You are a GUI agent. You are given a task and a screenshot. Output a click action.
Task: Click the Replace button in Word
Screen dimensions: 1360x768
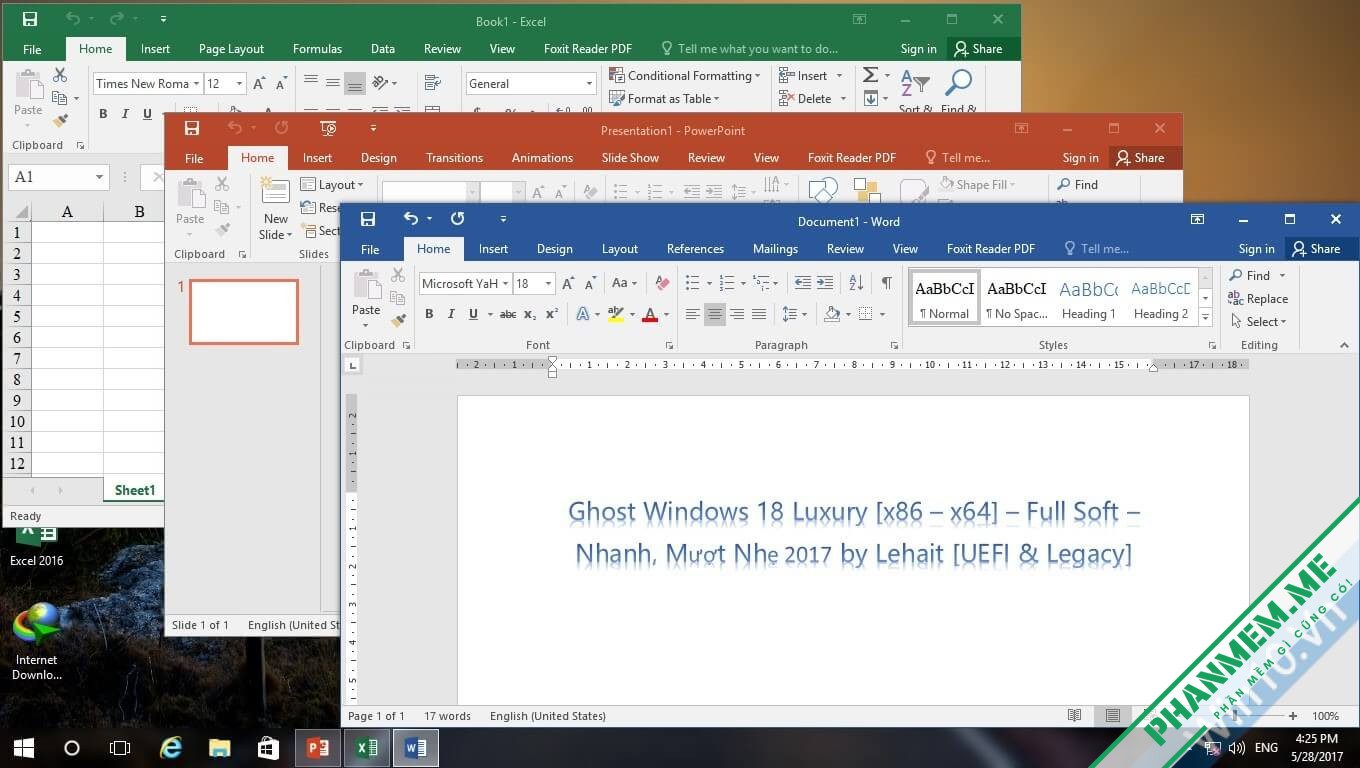1258,299
